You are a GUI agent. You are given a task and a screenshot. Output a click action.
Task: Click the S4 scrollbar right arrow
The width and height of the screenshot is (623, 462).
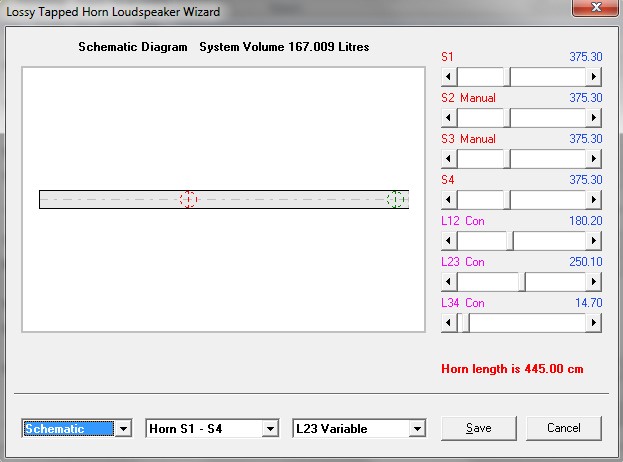click(x=594, y=199)
